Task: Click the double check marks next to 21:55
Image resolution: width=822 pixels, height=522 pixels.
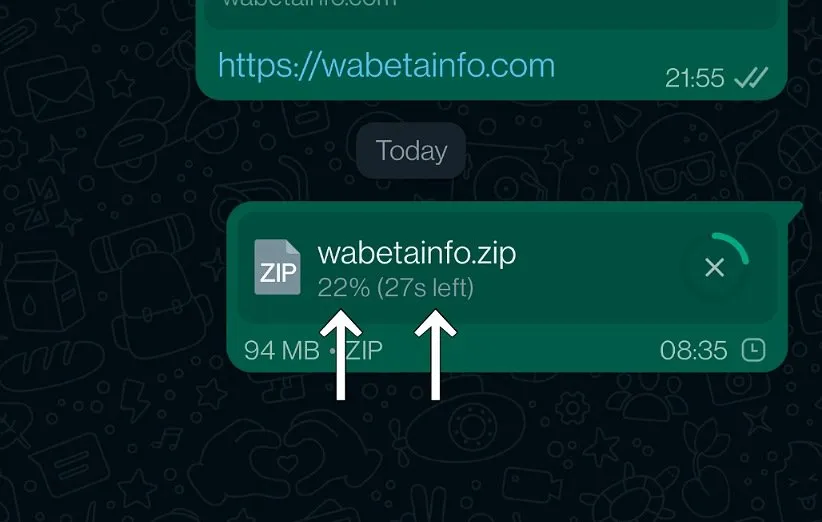Action: [x=751, y=78]
